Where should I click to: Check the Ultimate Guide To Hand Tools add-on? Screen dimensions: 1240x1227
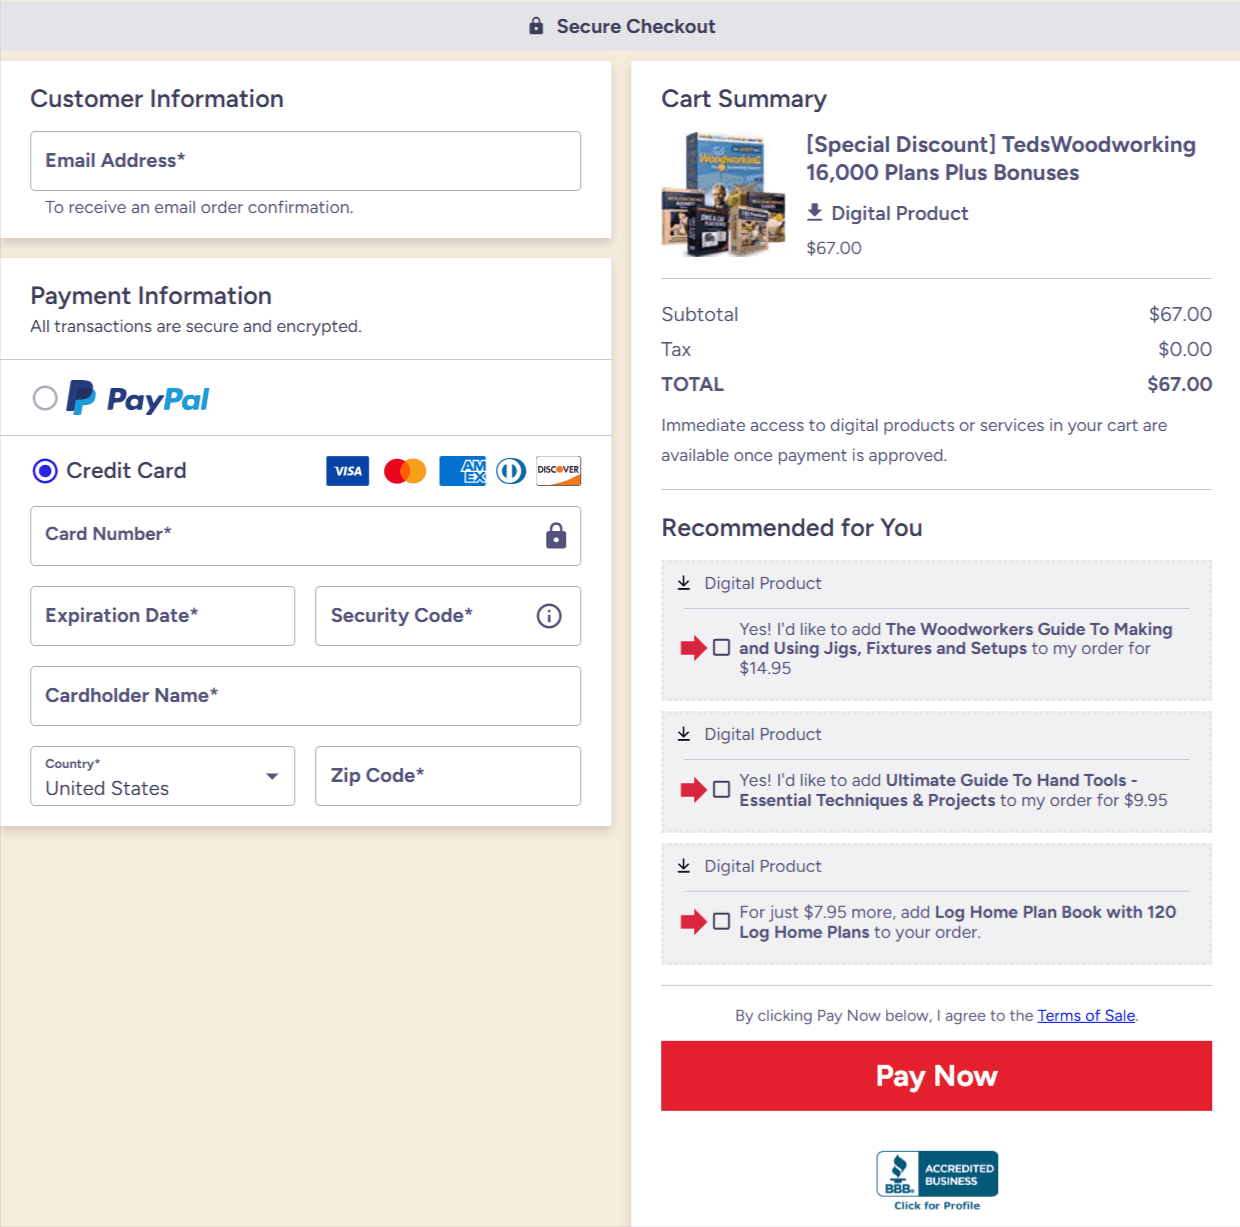[722, 789]
